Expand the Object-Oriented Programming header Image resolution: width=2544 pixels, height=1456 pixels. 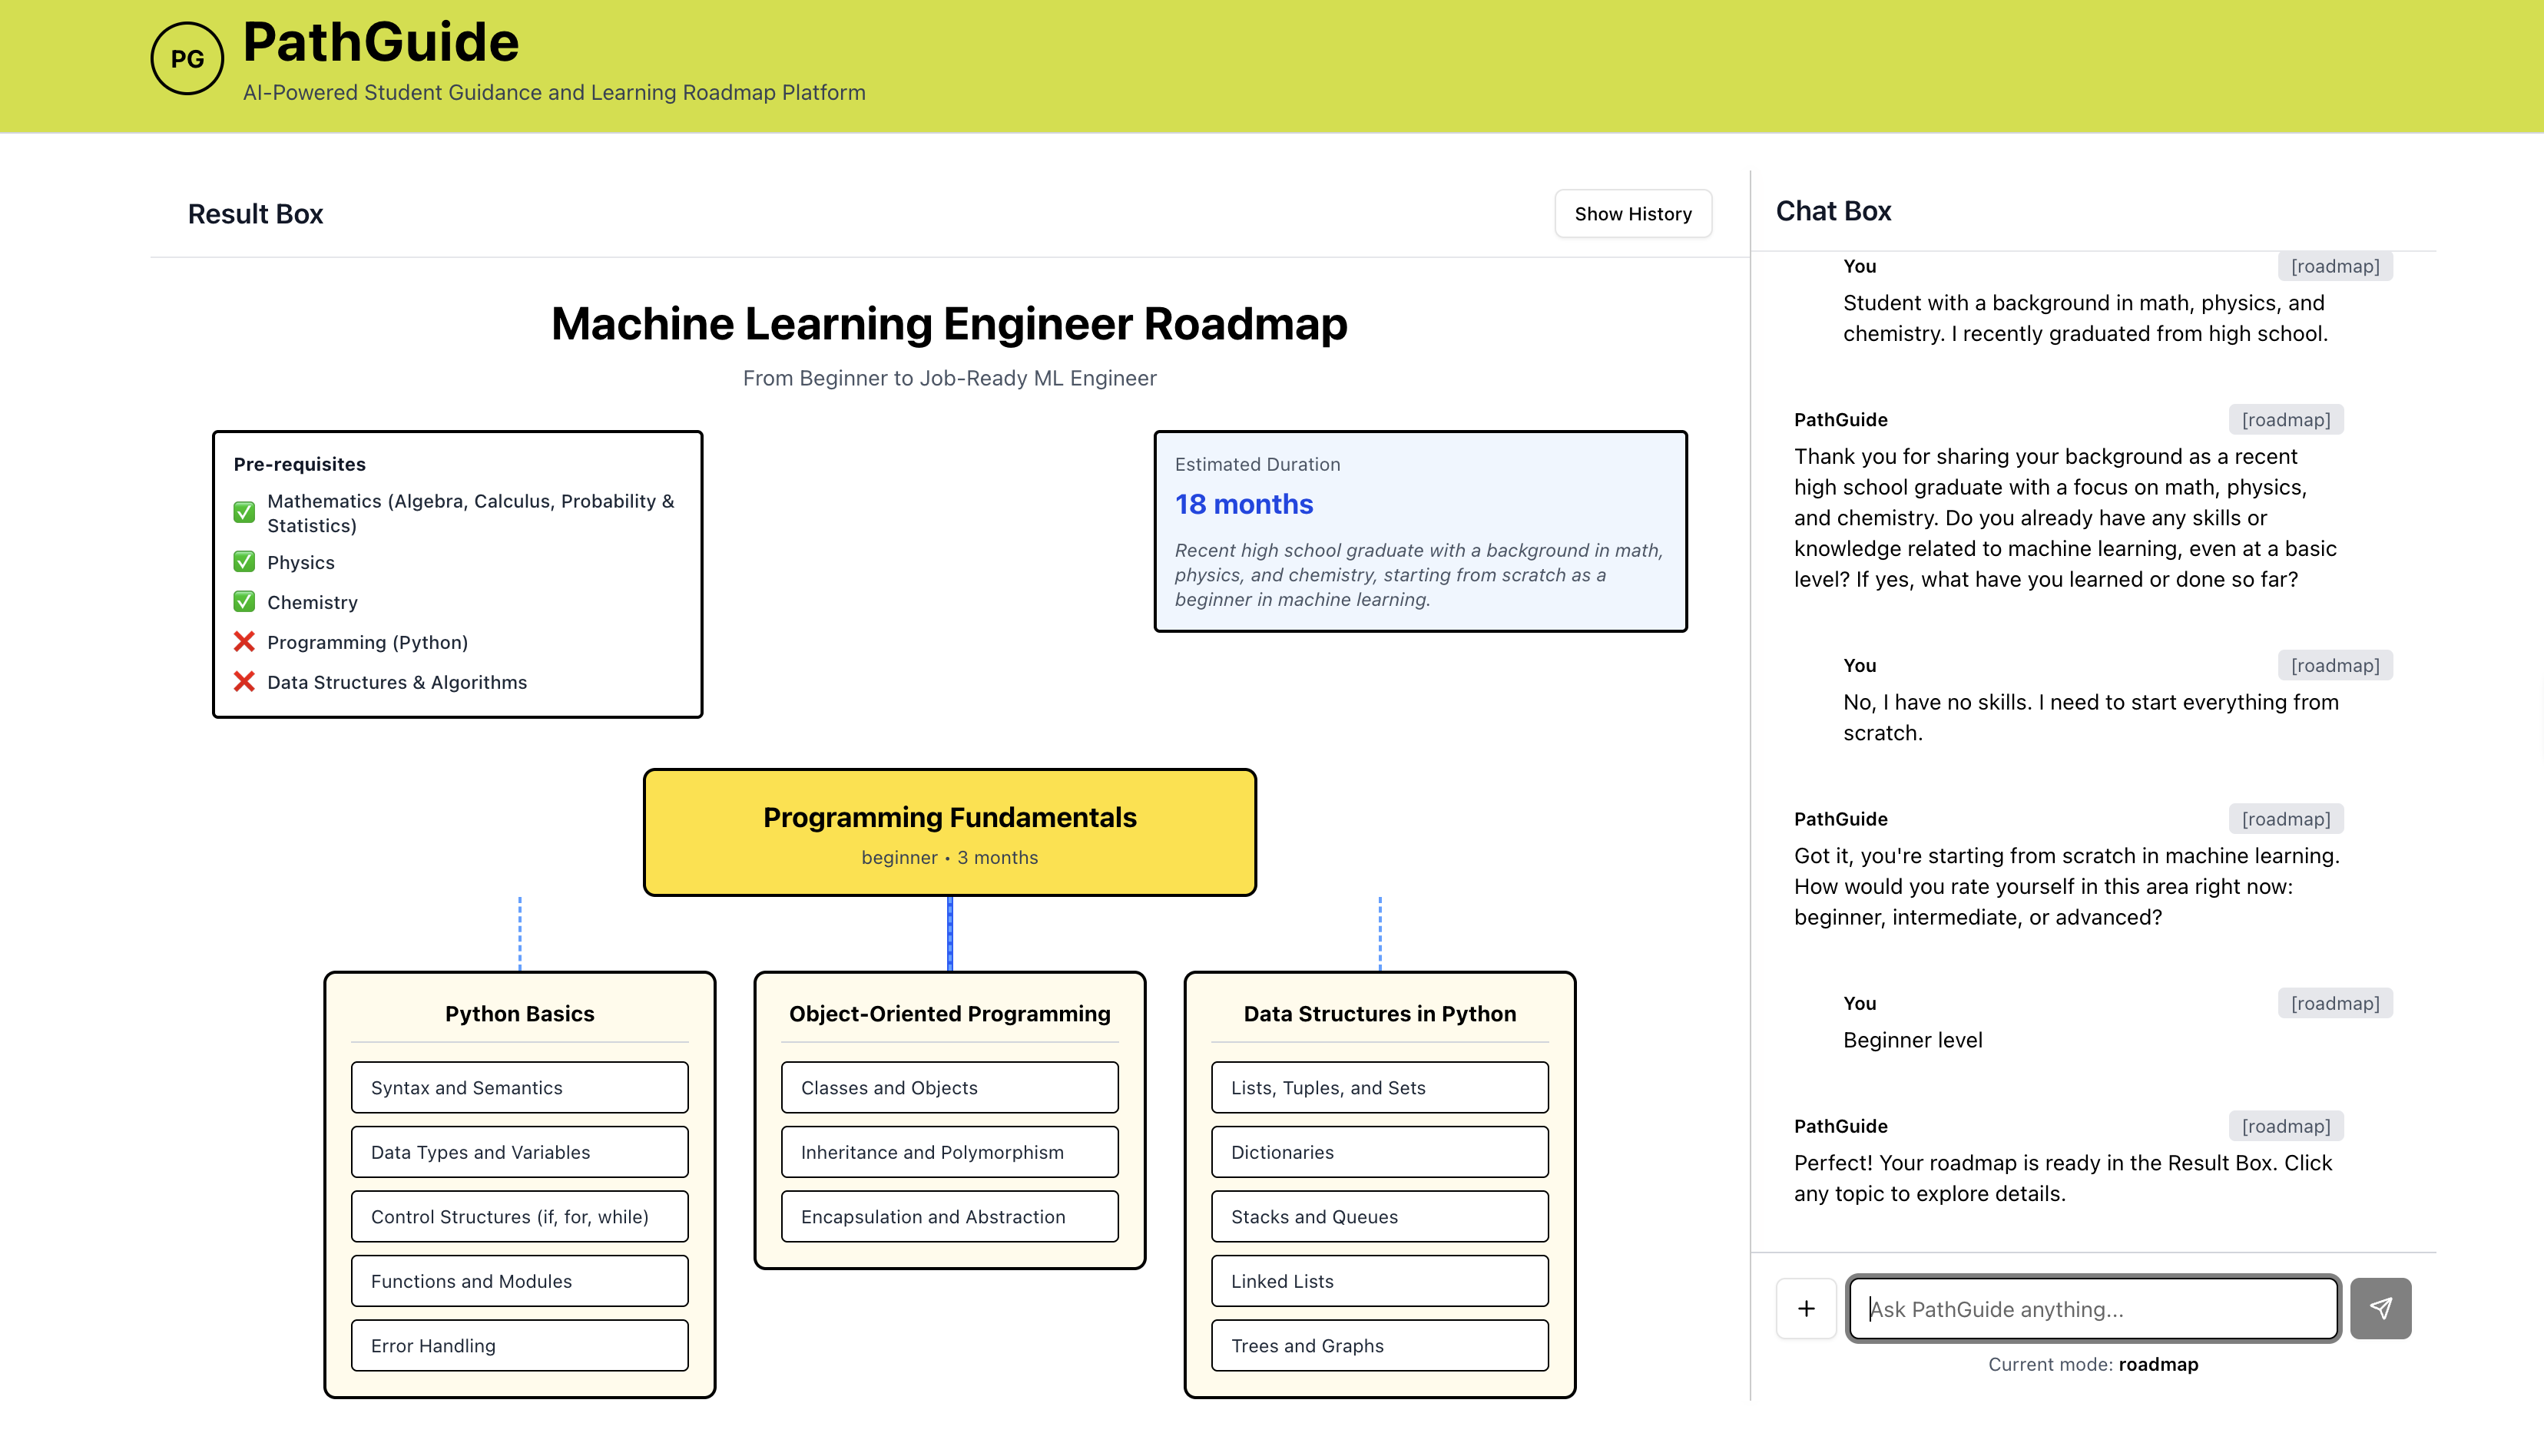[x=949, y=1014]
